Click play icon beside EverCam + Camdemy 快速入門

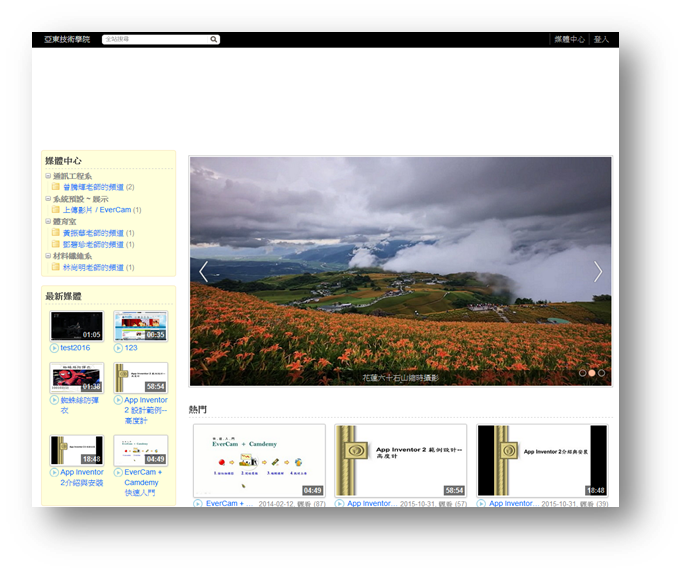[118, 473]
